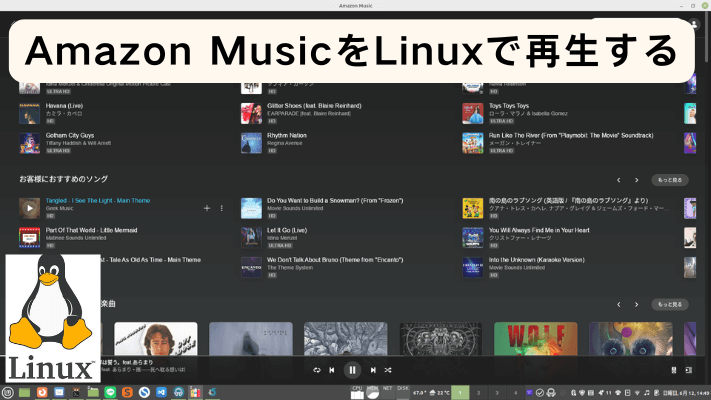
Task: Show next page of お客様におすすめのソング
Action: click(x=637, y=180)
